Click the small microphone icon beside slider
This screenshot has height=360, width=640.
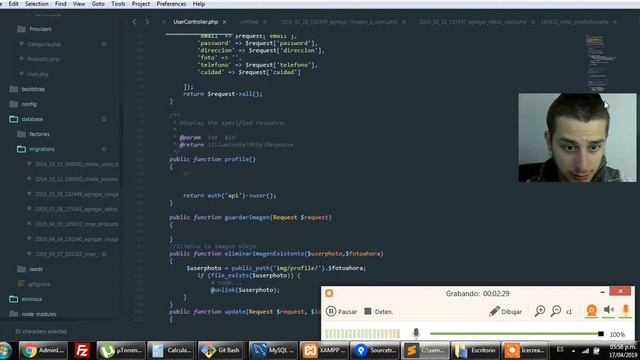(416, 333)
